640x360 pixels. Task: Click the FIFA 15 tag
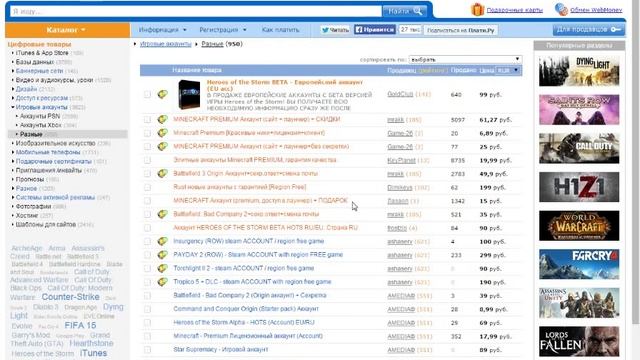point(80,325)
